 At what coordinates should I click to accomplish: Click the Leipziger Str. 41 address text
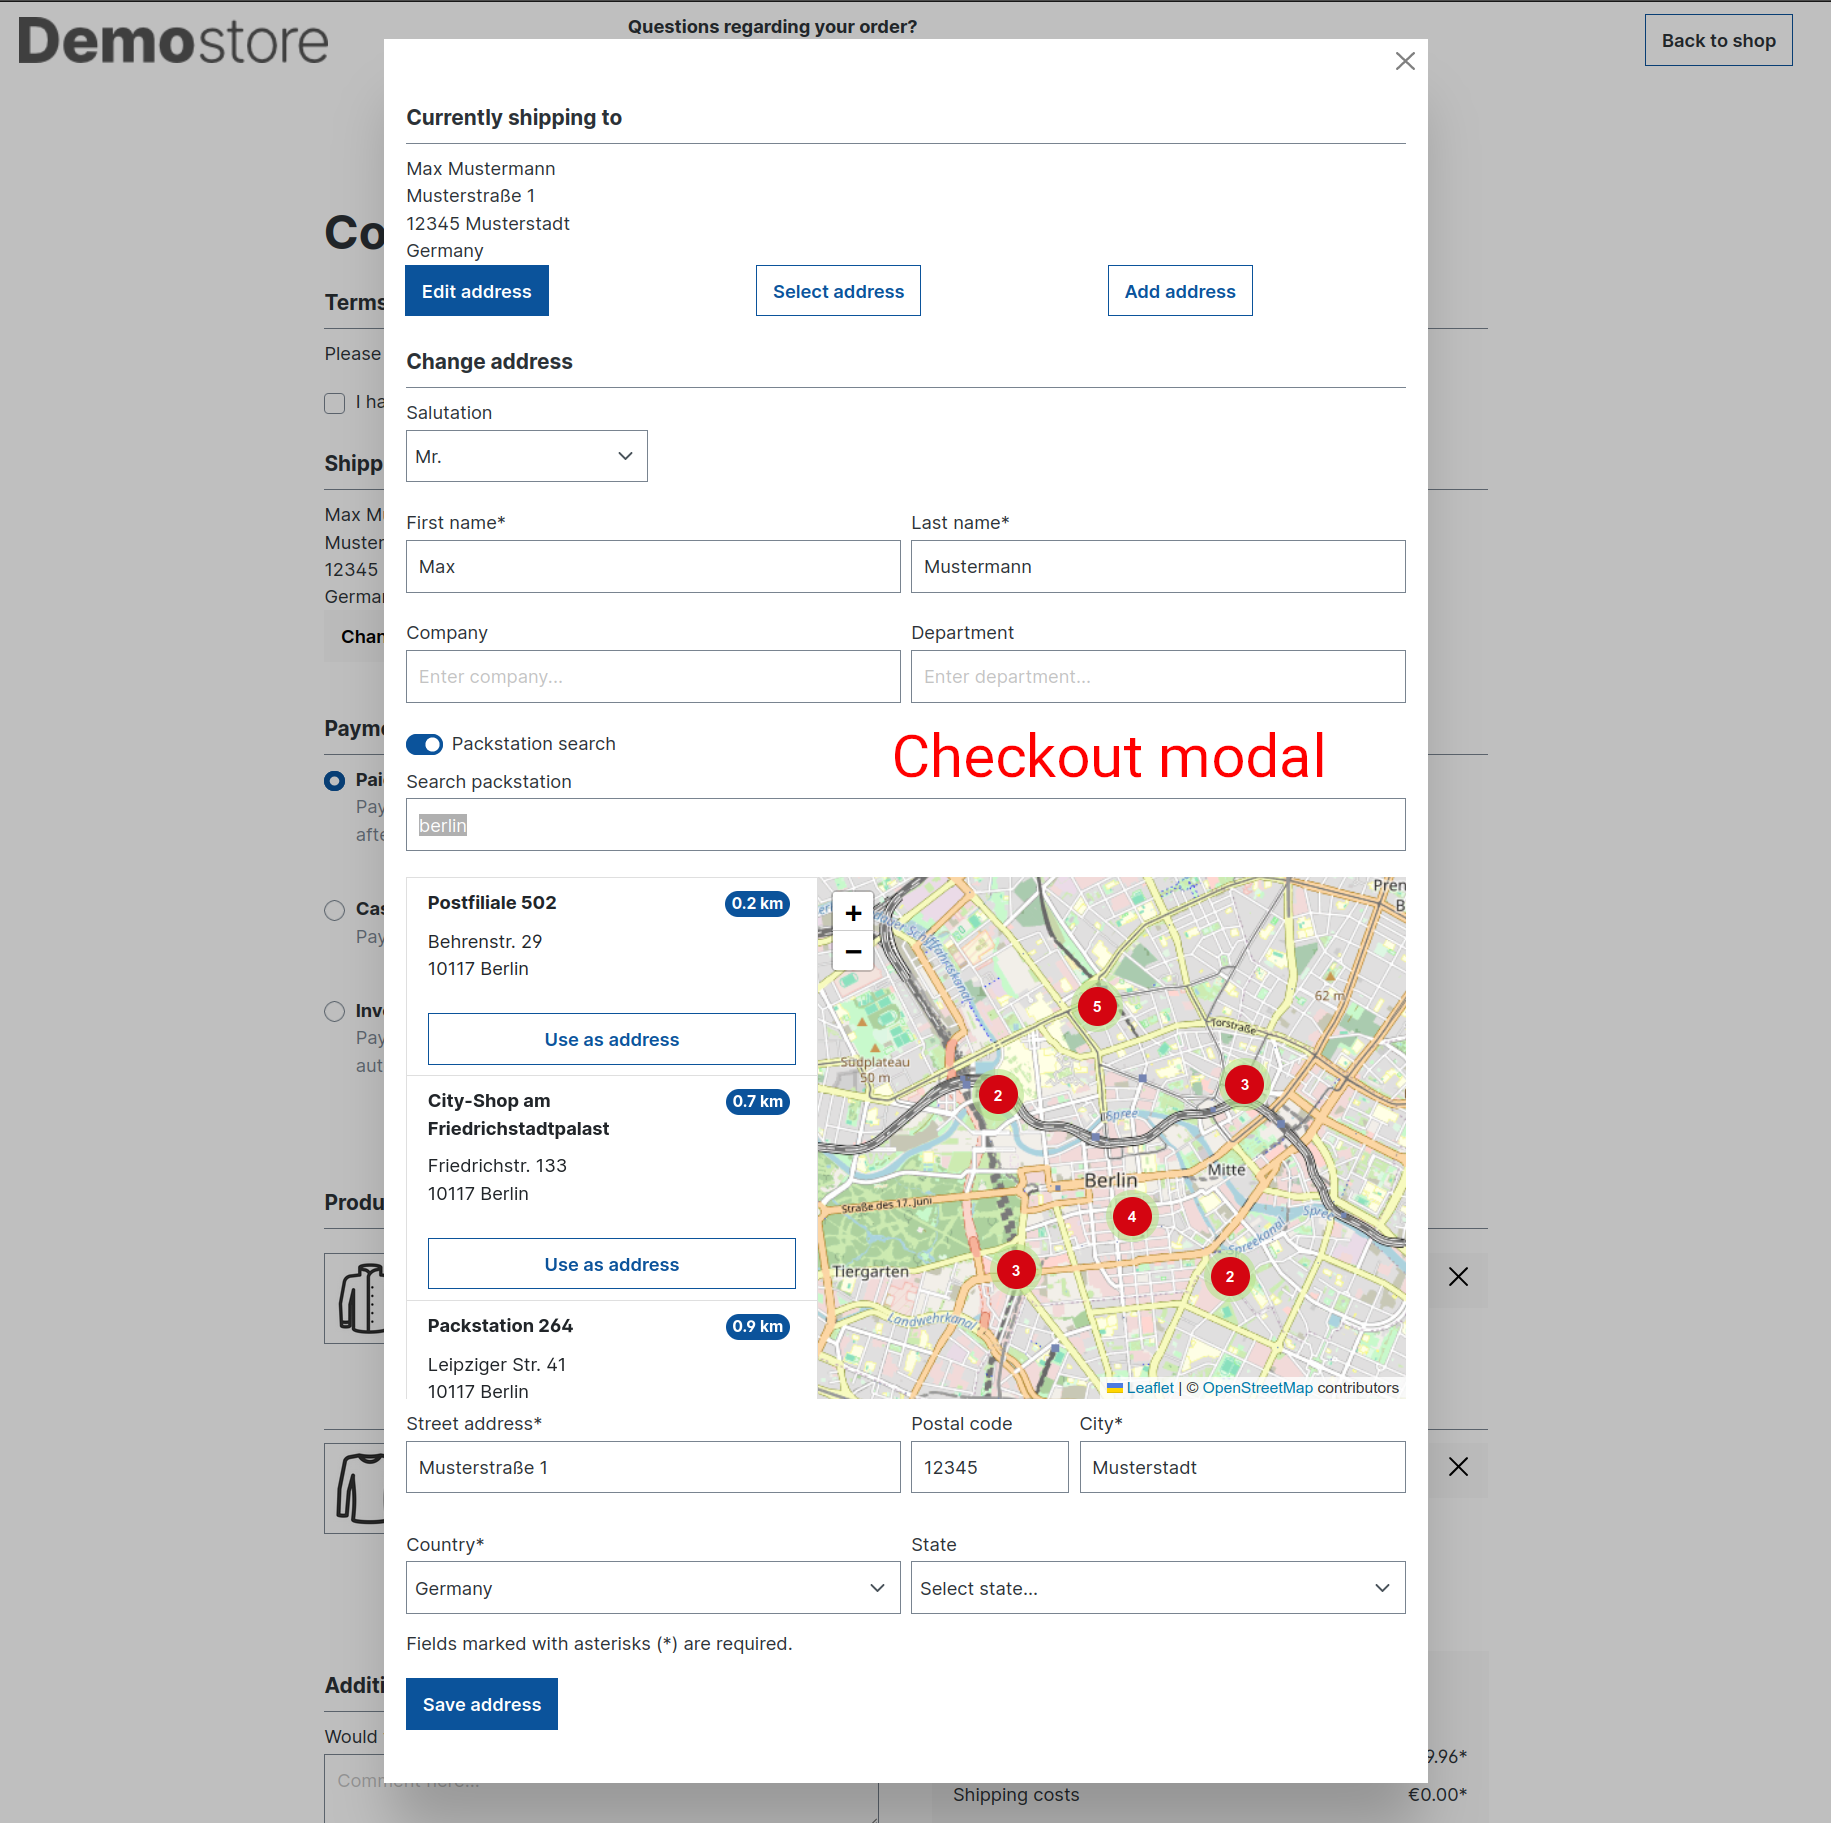point(497,1364)
